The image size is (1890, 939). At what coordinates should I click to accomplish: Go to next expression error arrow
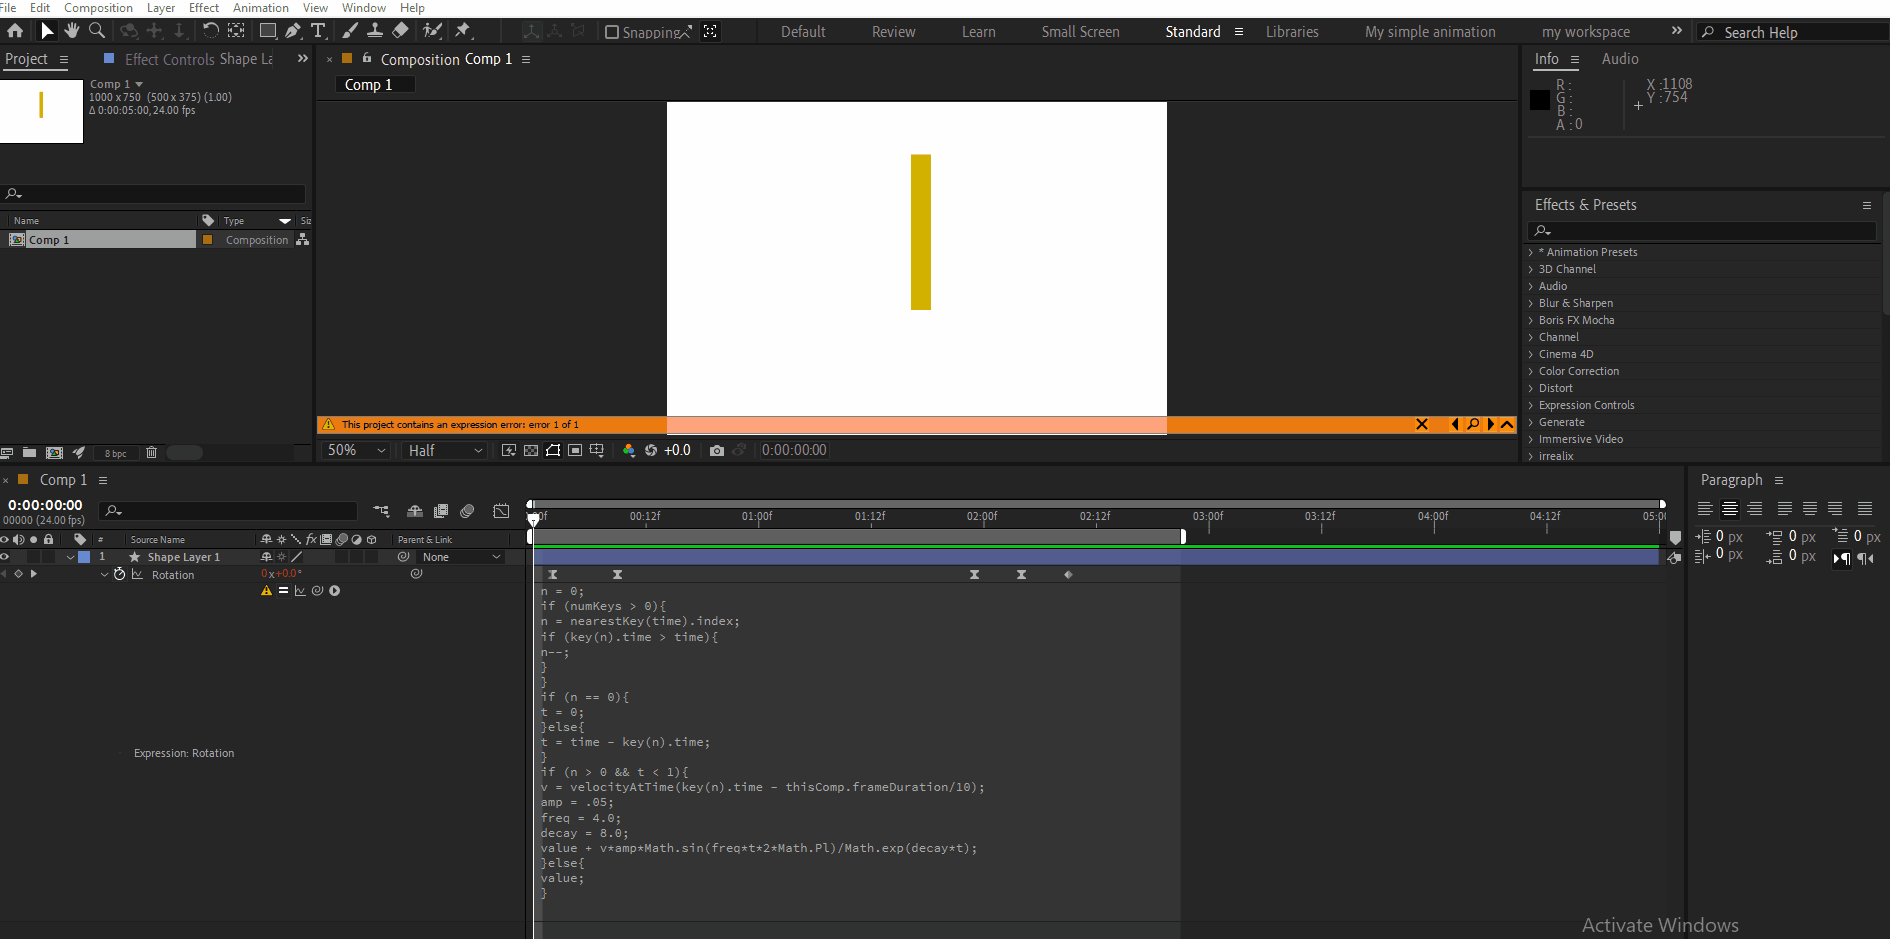1490,425
